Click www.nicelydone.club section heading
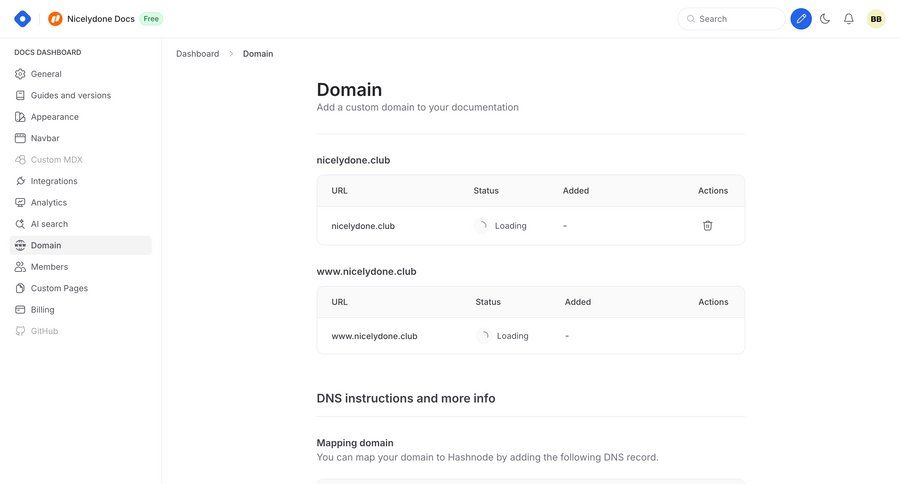Image resolution: width=900 pixels, height=484 pixels. [366, 272]
